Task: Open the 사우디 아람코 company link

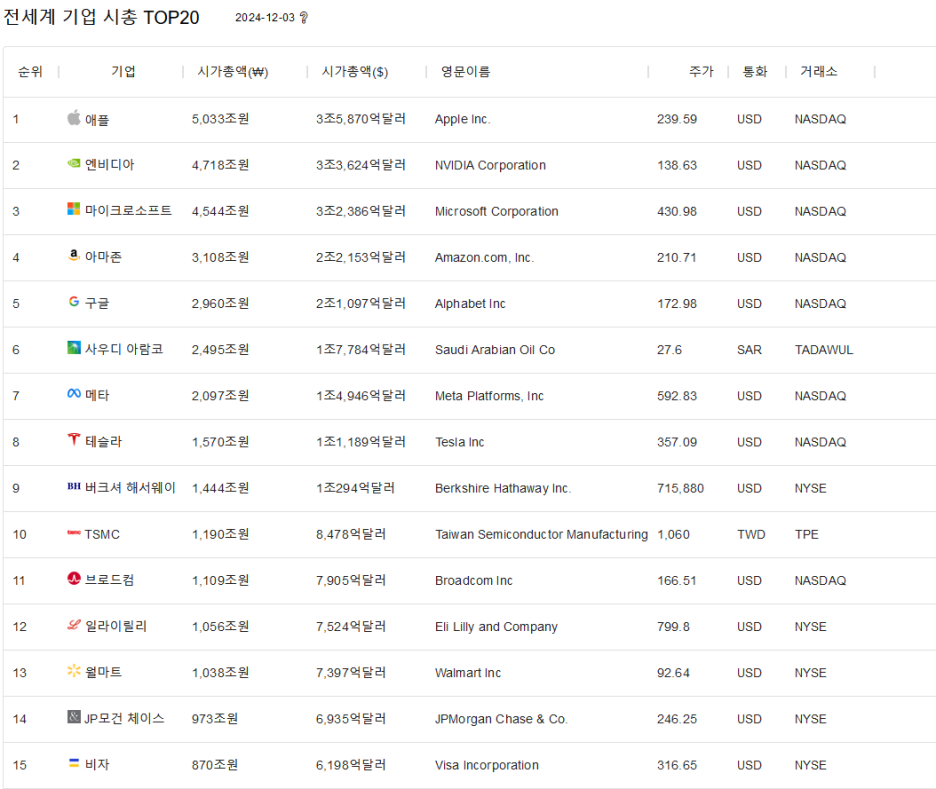Action: pyautogui.click(x=124, y=349)
